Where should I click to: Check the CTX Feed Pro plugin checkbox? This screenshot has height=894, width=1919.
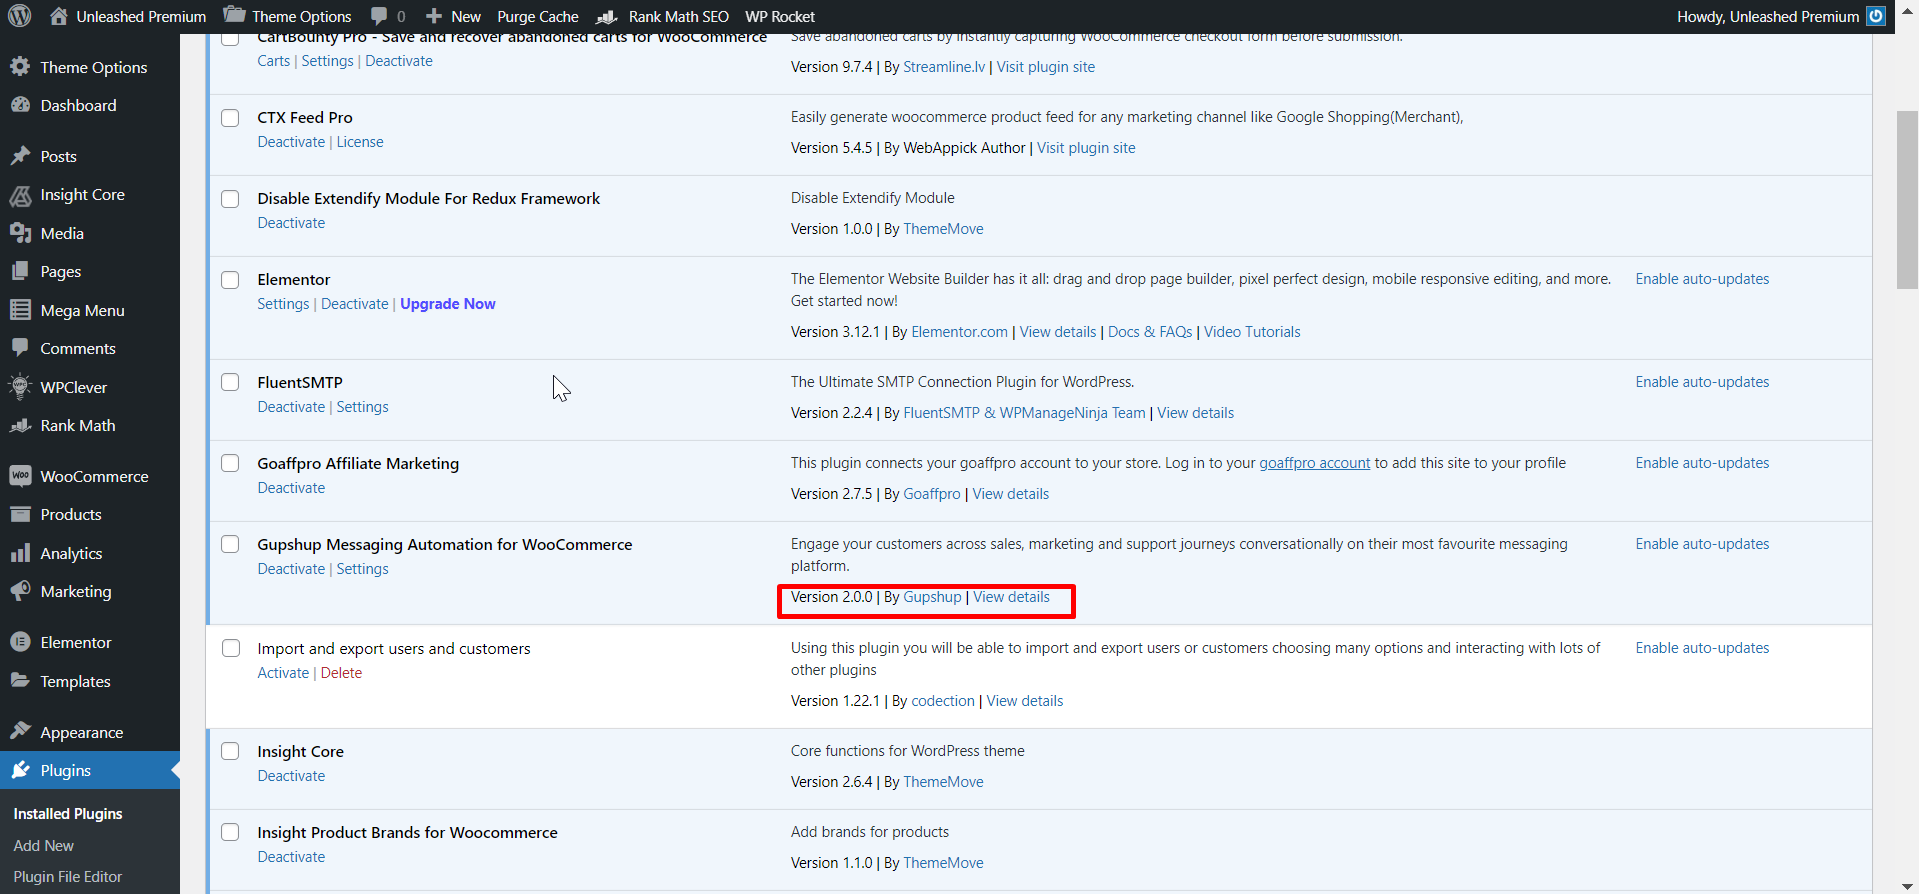[x=230, y=118]
